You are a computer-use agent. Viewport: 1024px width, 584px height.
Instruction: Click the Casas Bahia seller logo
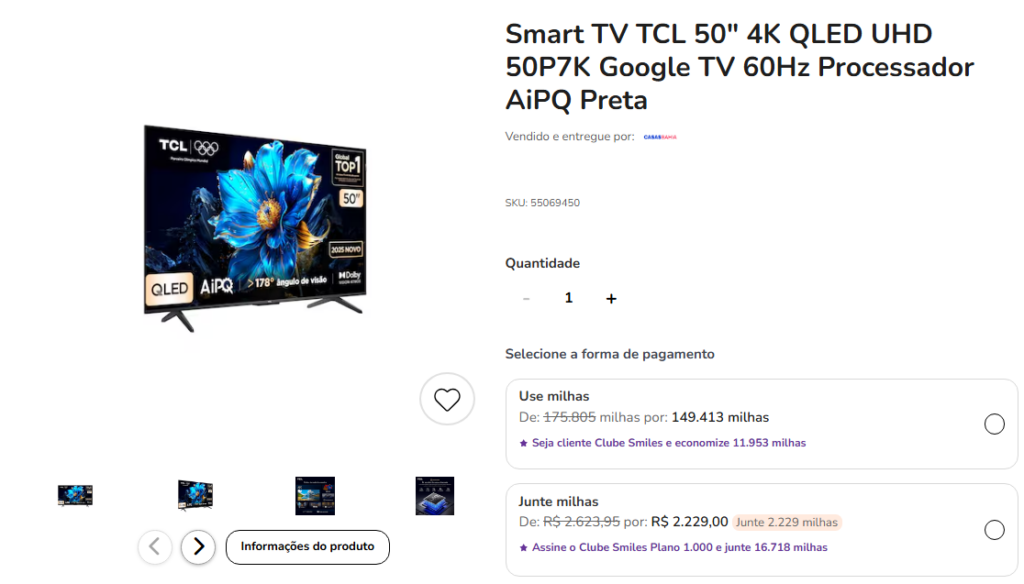[660, 137]
